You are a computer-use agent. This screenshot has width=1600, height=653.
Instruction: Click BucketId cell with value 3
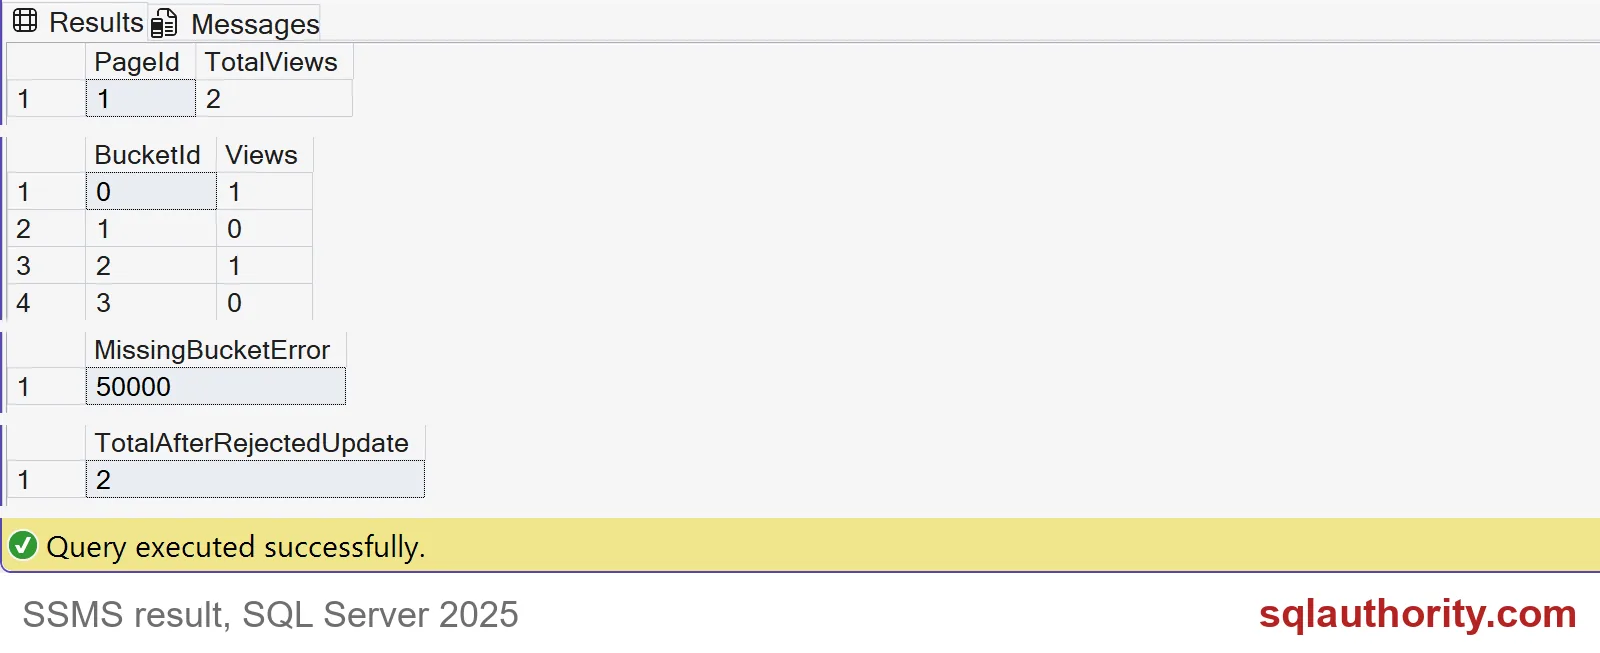[x=151, y=303]
